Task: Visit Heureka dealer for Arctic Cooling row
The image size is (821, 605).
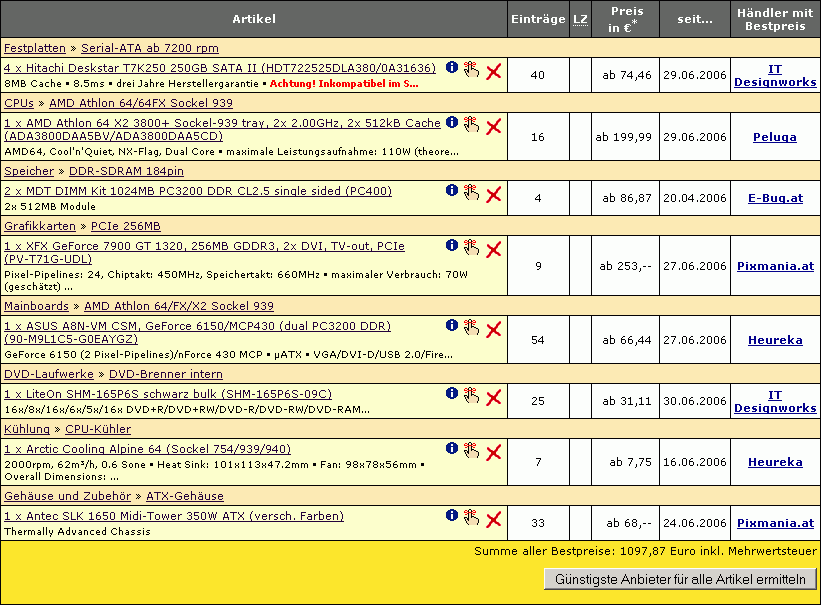Action: (x=775, y=463)
